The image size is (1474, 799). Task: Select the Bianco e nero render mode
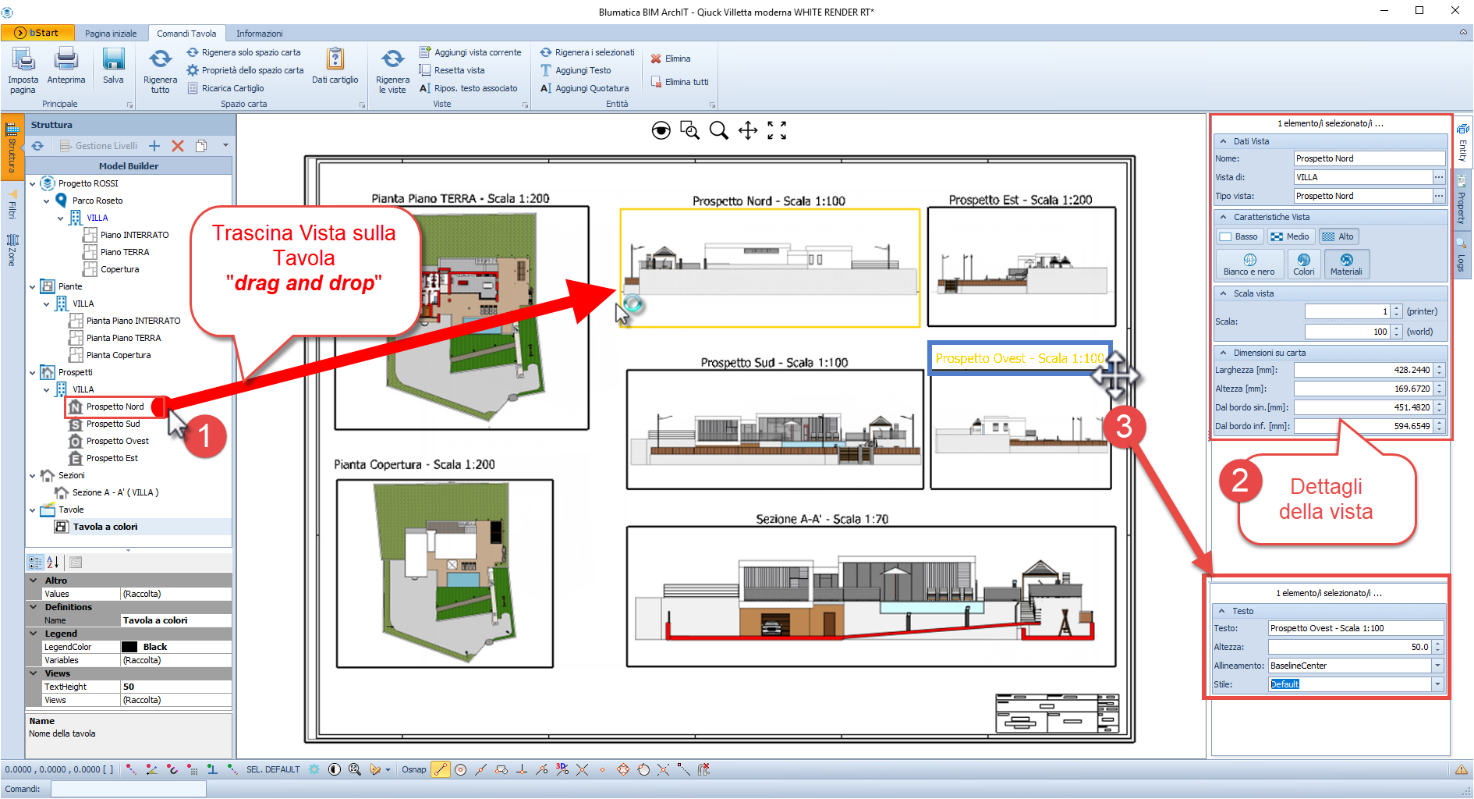1248,264
